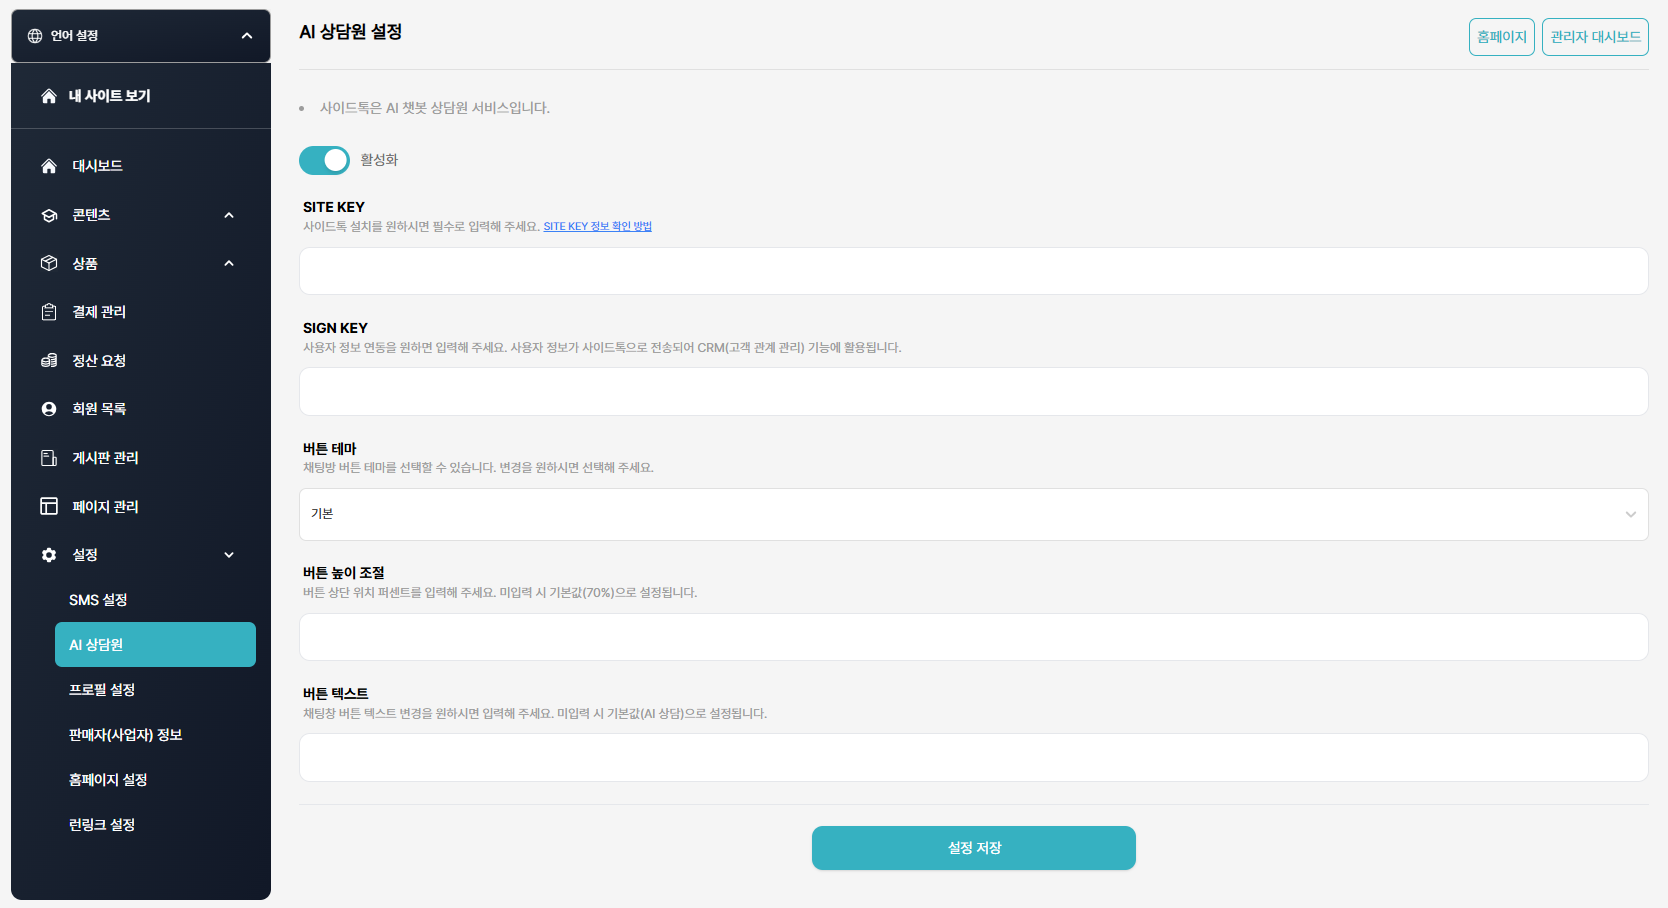The height and width of the screenshot is (908, 1668).
Task: Click the clipboard icon for 결제 관리
Action: tap(49, 312)
